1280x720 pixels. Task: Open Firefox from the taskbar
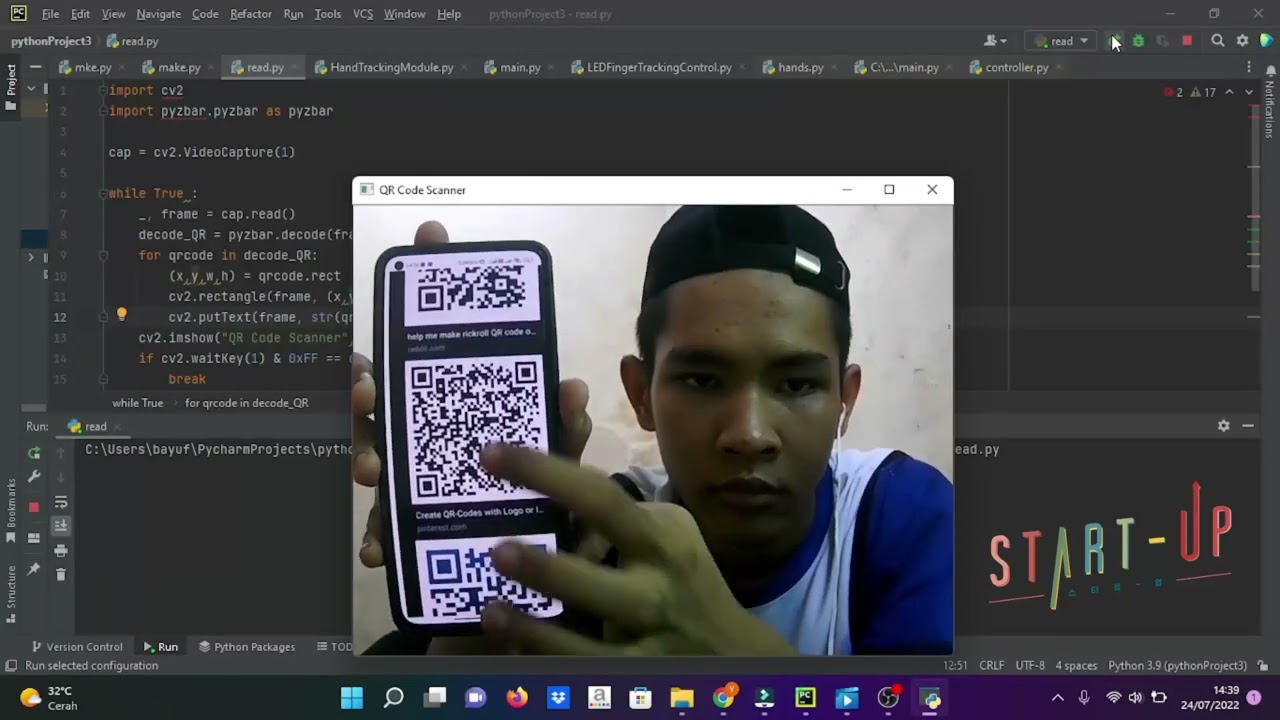coord(517,697)
